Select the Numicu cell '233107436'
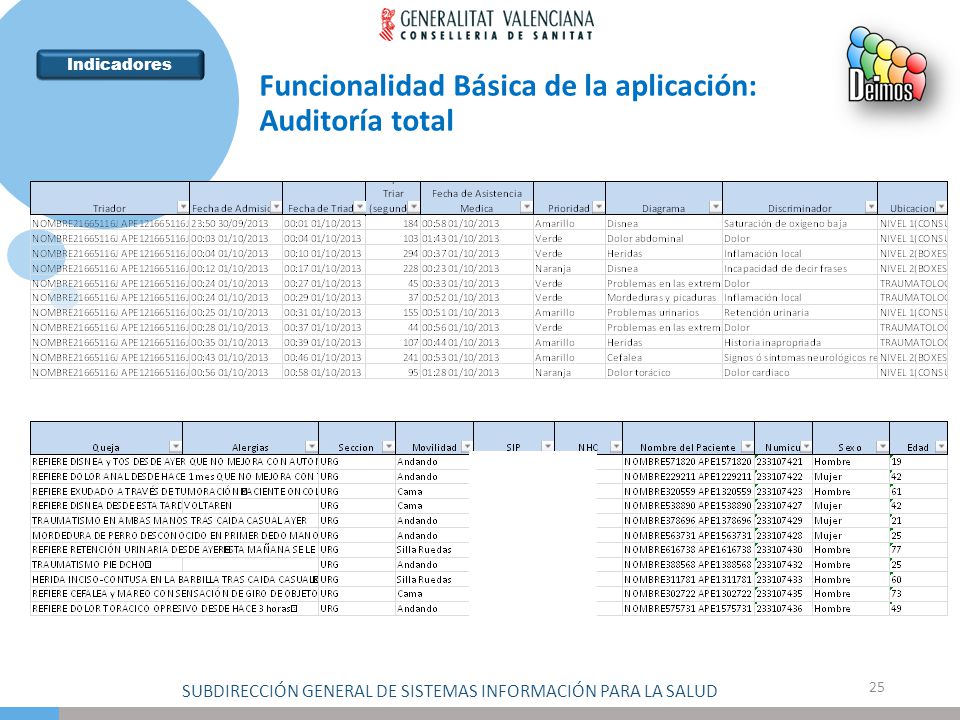 783,609
